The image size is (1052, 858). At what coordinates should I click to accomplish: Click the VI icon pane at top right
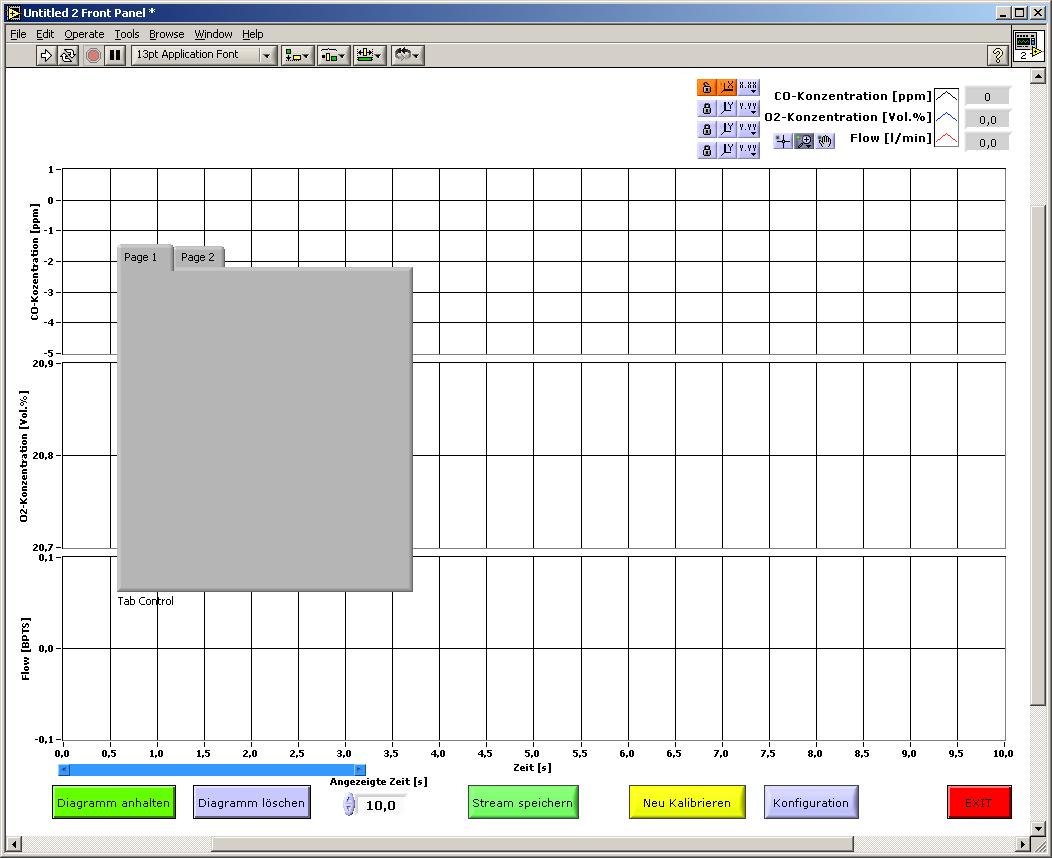(1028, 46)
